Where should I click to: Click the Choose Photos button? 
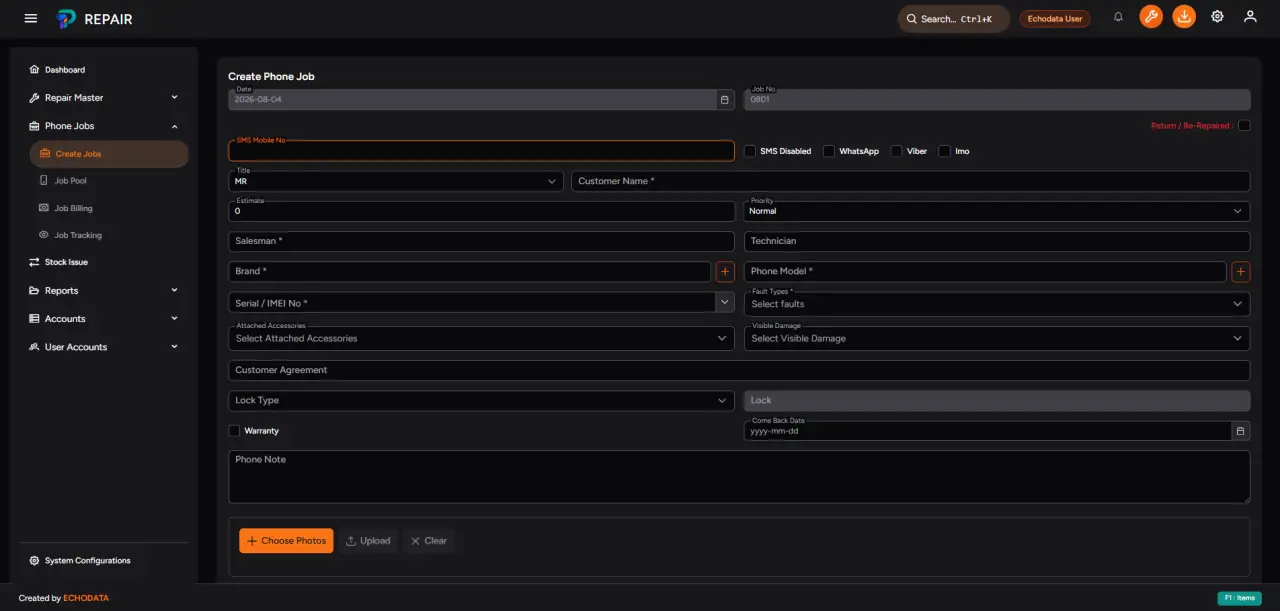click(x=286, y=541)
